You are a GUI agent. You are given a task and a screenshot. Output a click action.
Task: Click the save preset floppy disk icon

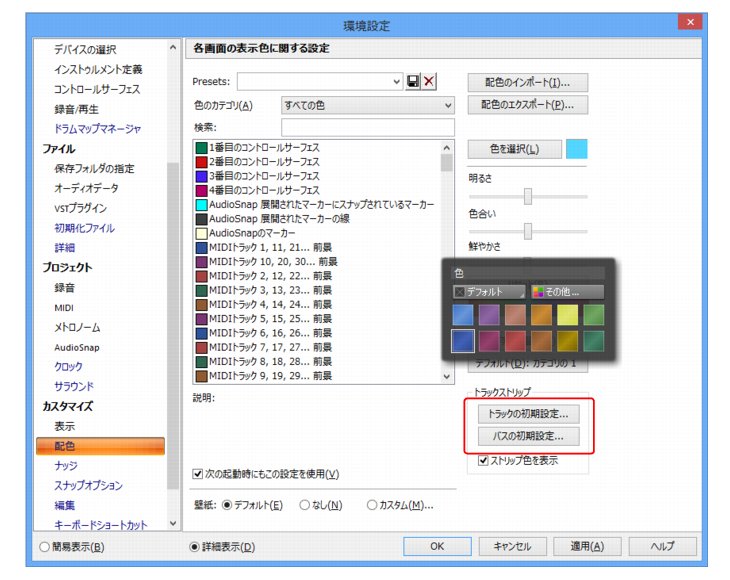pyautogui.click(x=412, y=81)
